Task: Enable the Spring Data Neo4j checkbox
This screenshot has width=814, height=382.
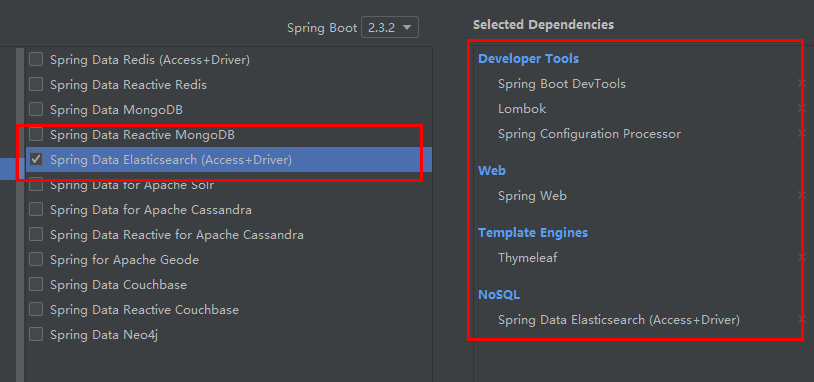Action: point(36,335)
